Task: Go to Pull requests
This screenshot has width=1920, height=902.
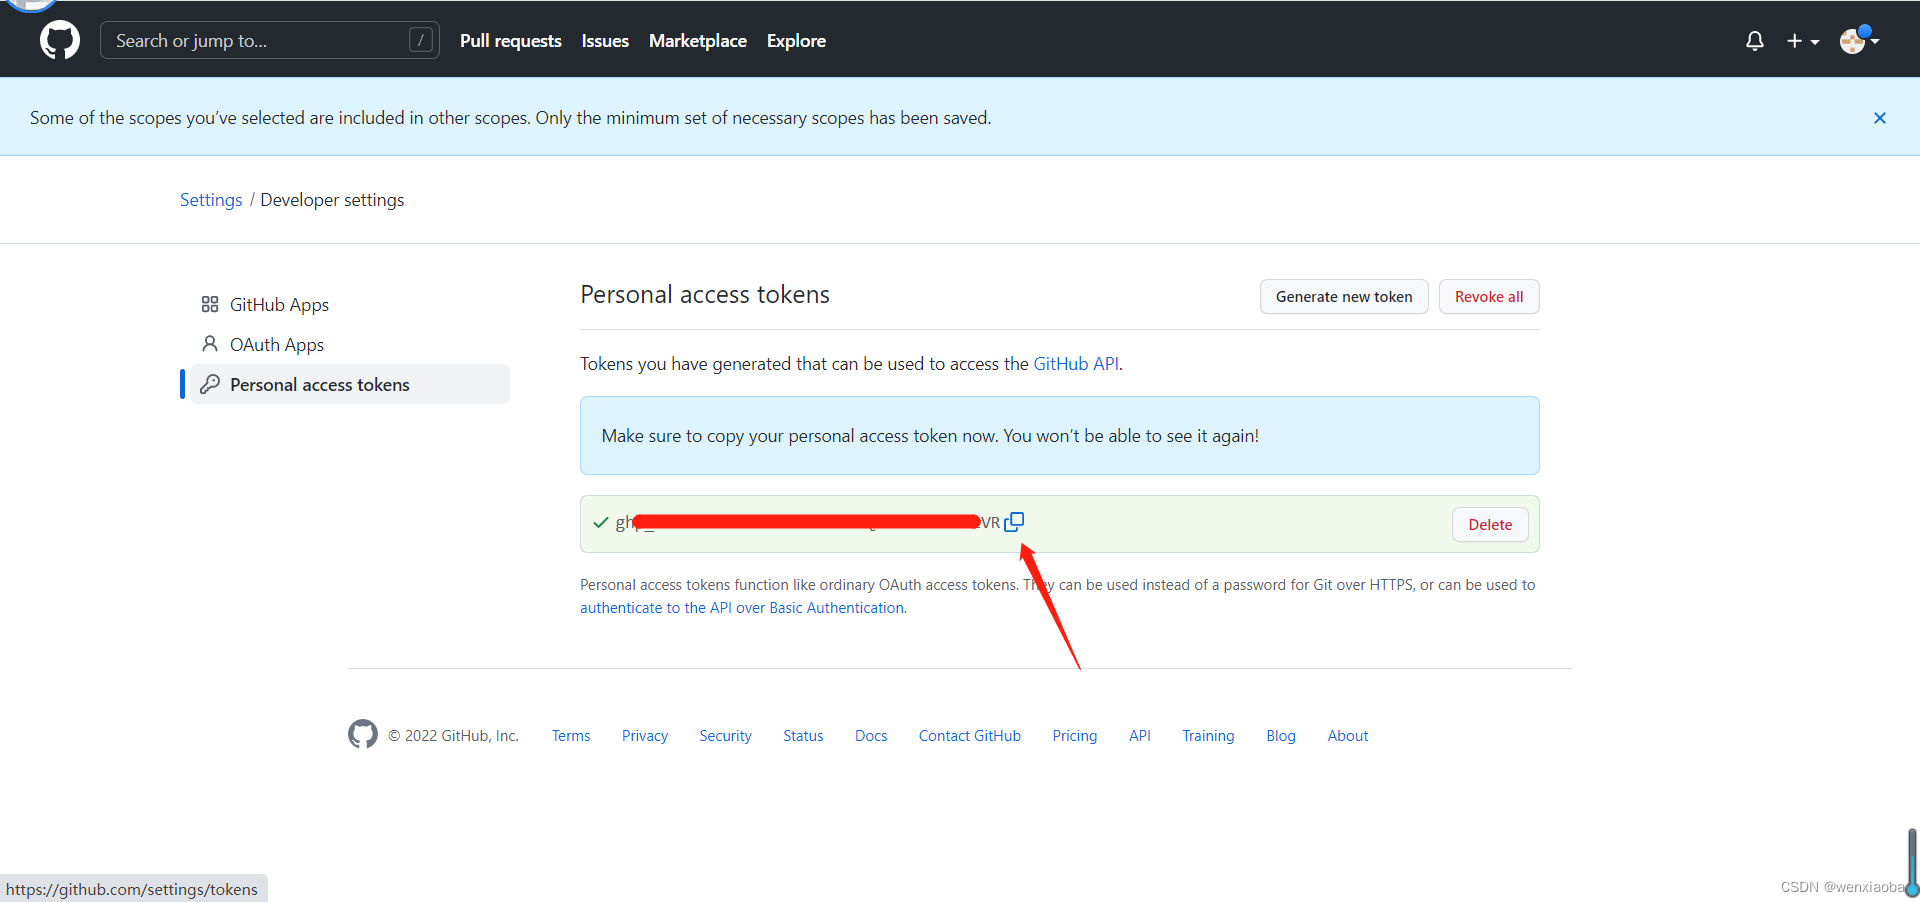Action: [511, 41]
